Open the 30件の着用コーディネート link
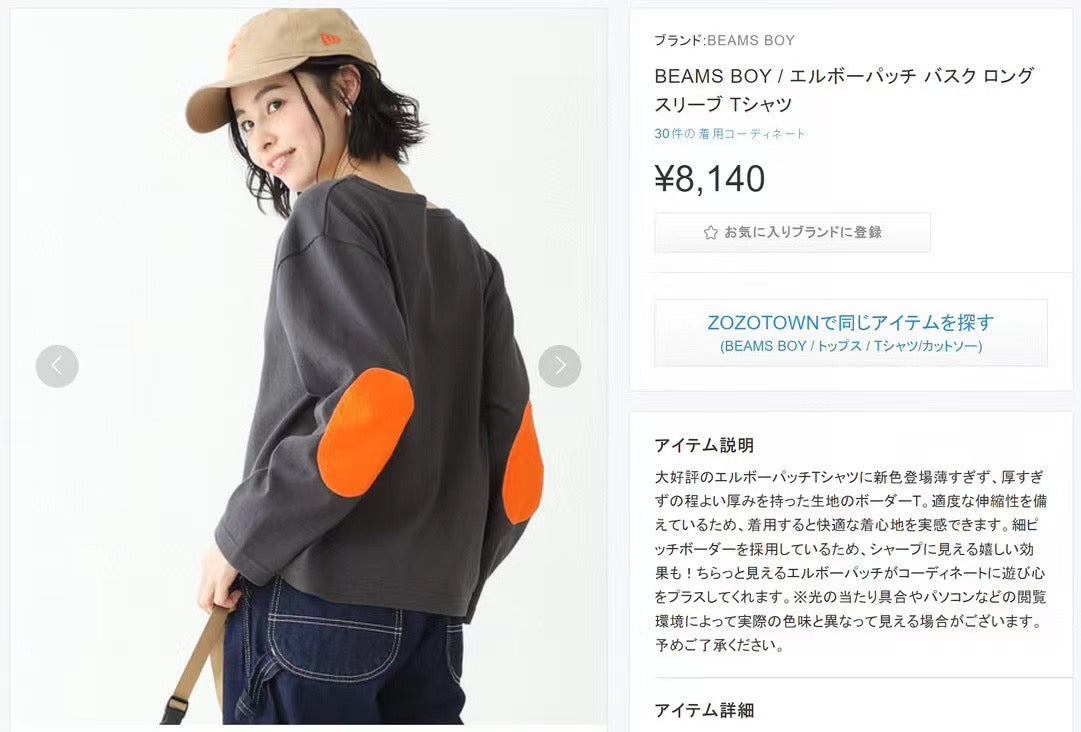This screenshot has height=732, width=1081. click(729, 134)
